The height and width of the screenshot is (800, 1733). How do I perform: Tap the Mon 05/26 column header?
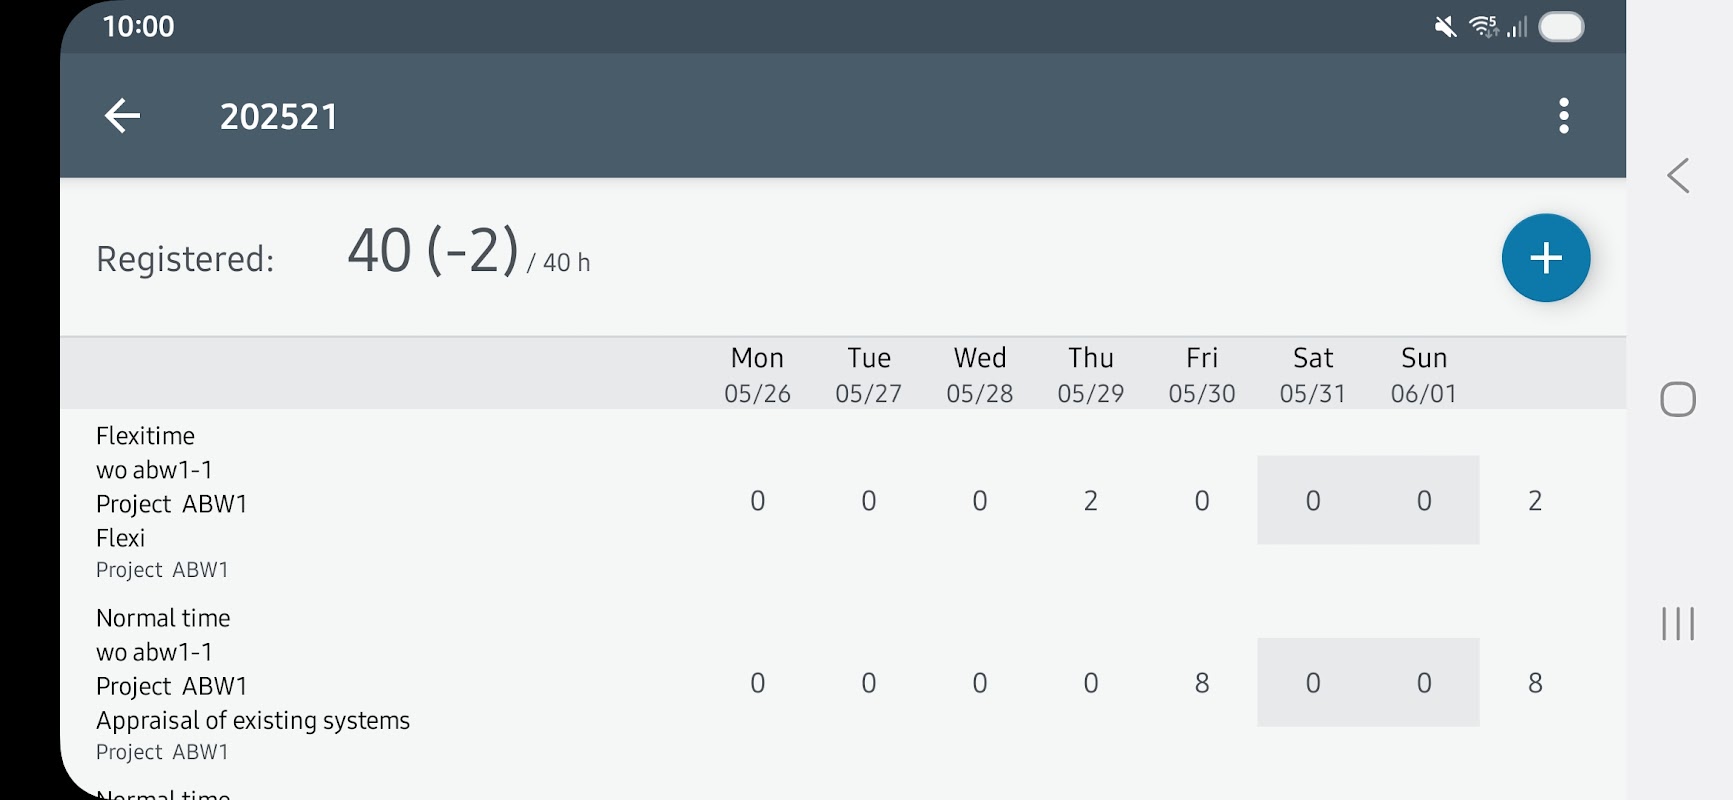click(758, 375)
